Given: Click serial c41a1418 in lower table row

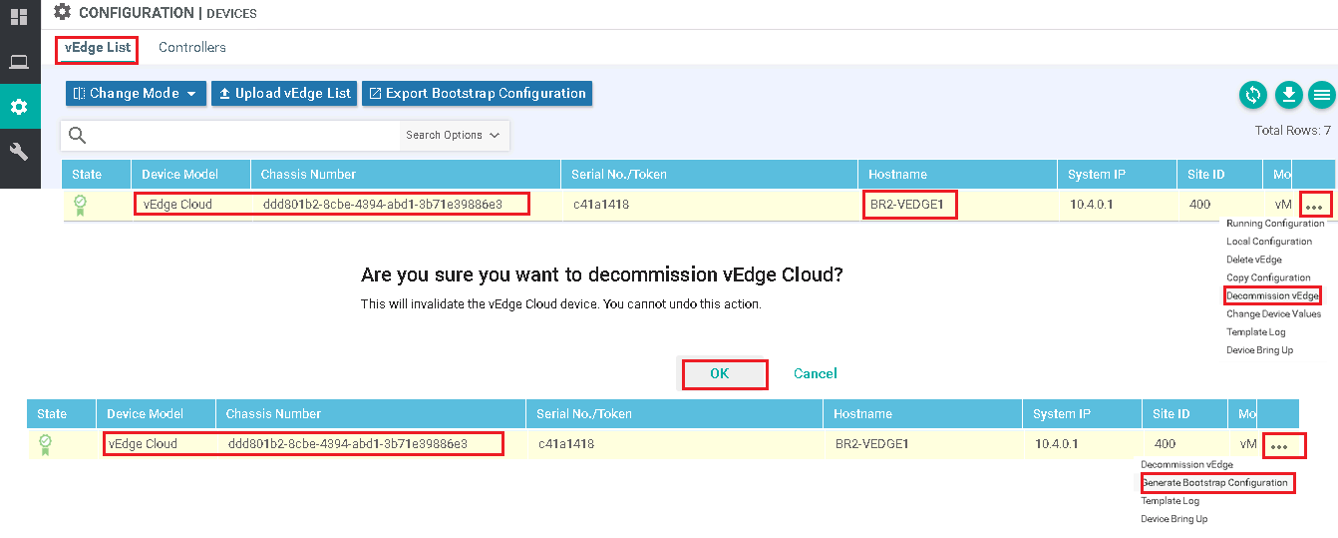Looking at the screenshot, I should click(566, 444).
